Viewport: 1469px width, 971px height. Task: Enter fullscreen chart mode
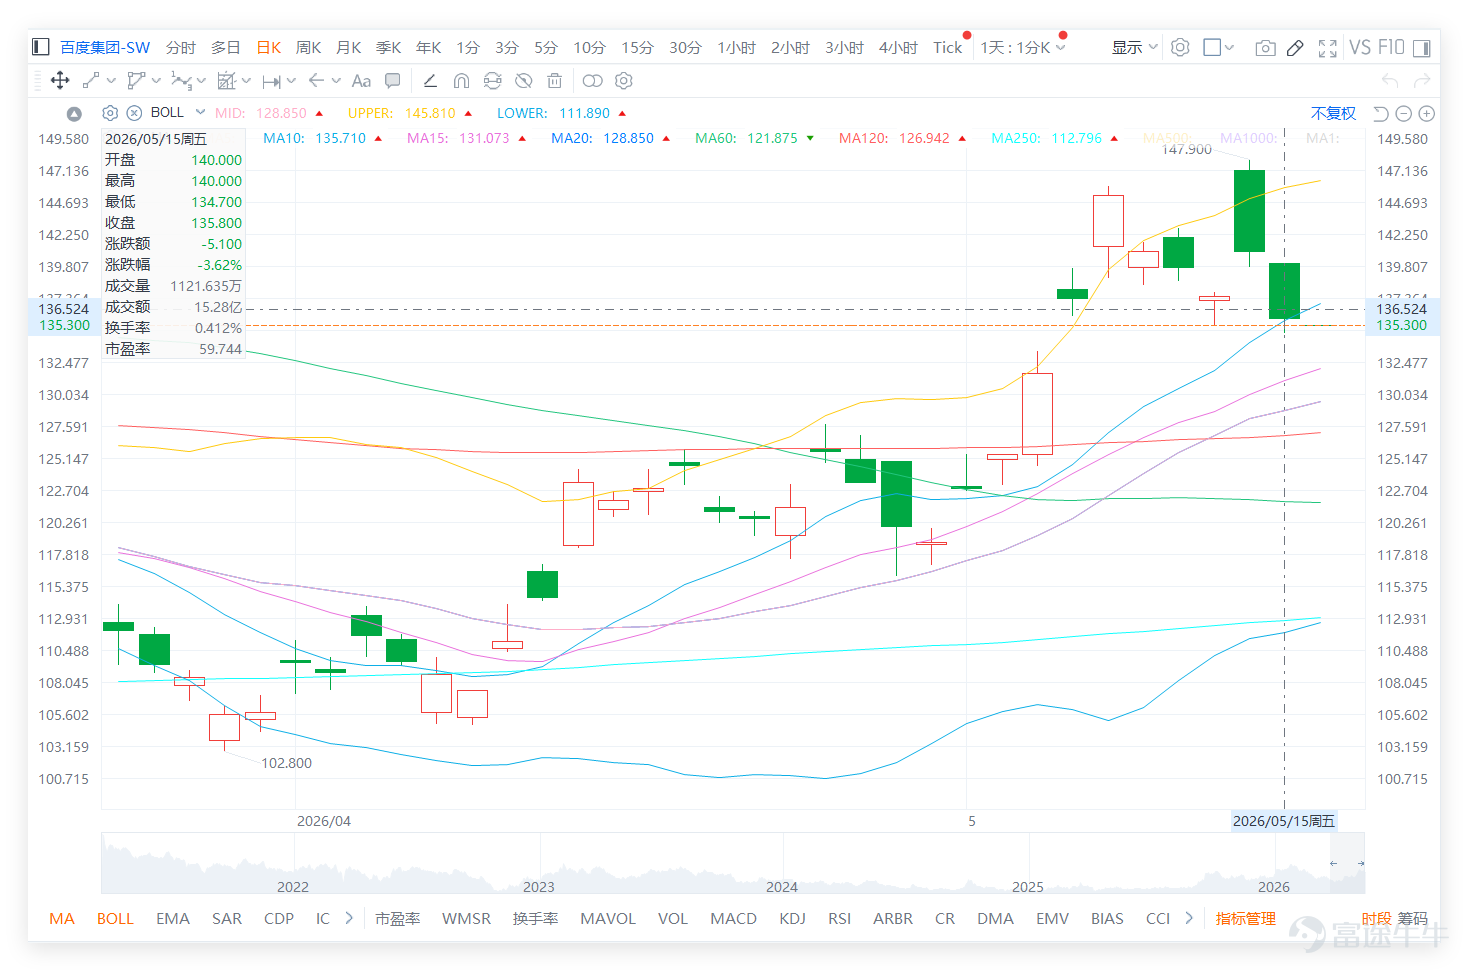pos(1328,48)
